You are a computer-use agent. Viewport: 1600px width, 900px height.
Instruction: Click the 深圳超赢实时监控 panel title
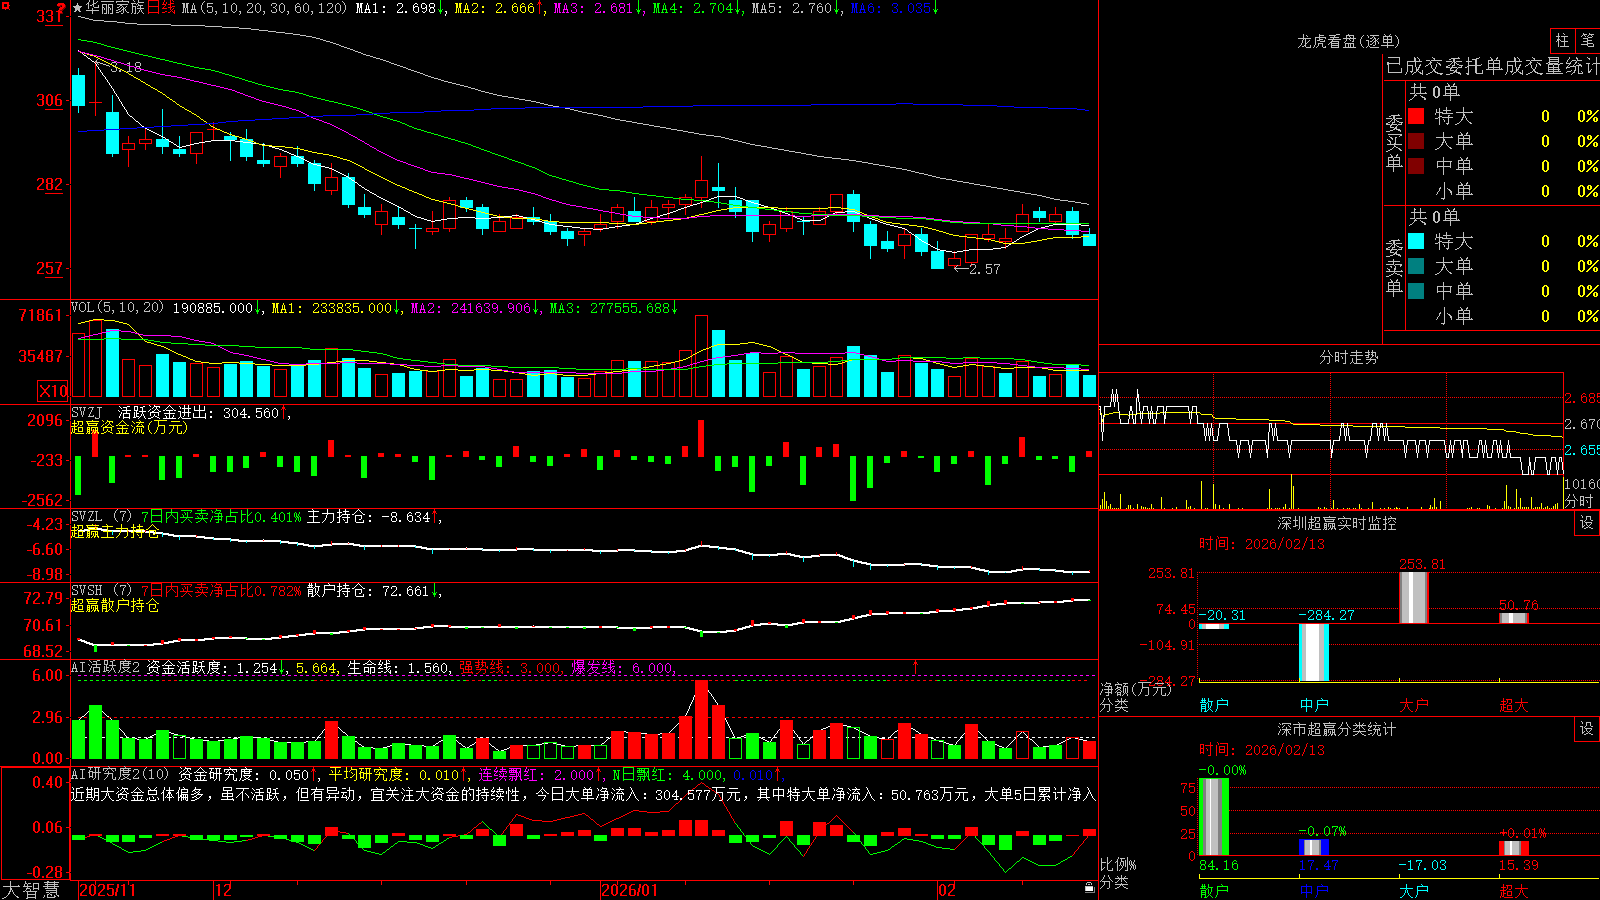coord(1337,523)
